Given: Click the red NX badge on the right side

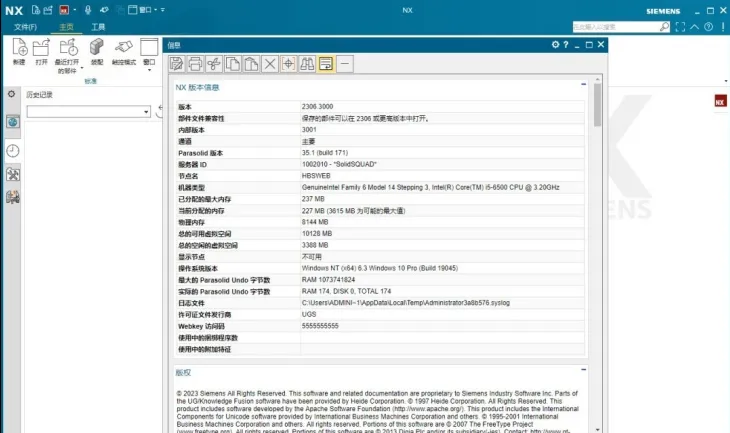Looking at the screenshot, I should click(720, 101).
